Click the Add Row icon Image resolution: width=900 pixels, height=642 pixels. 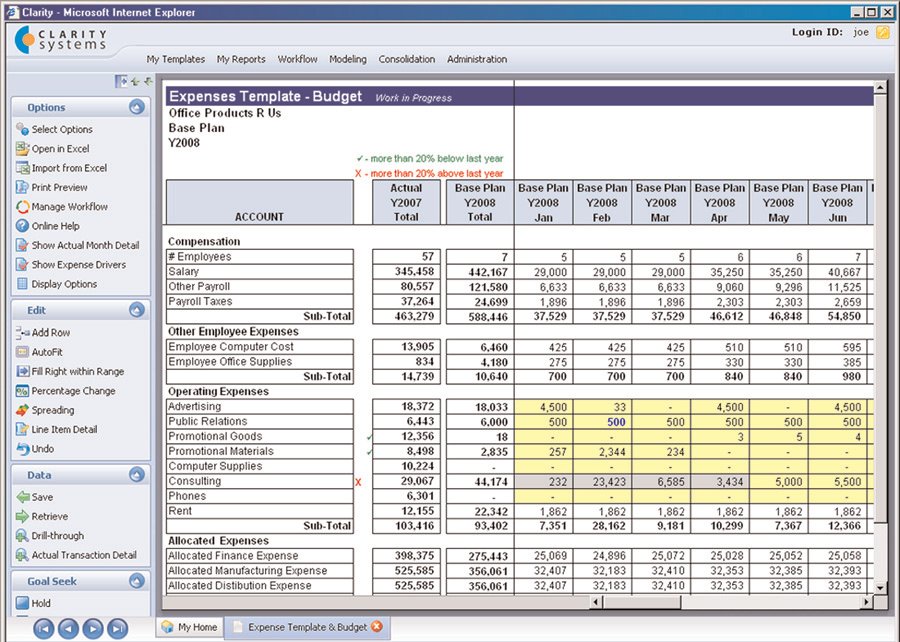click(22, 332)
